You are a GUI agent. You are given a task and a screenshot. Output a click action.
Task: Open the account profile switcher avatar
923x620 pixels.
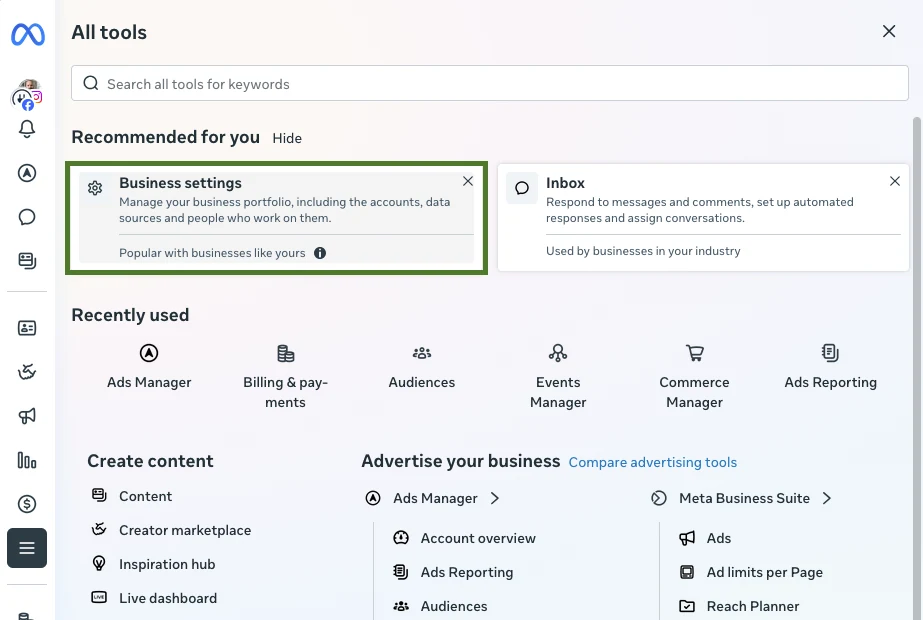27,94
